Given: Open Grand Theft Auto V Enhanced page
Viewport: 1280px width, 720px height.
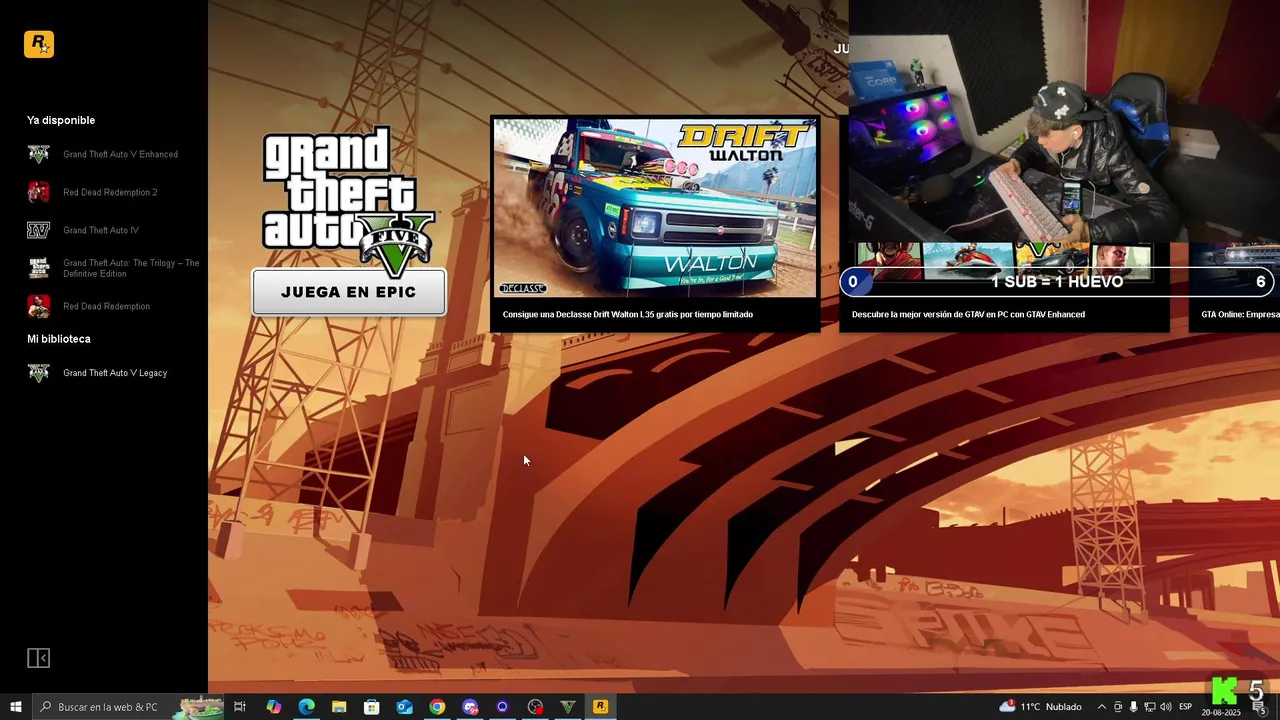Looking at the screenshot, I should pos(120,154).
